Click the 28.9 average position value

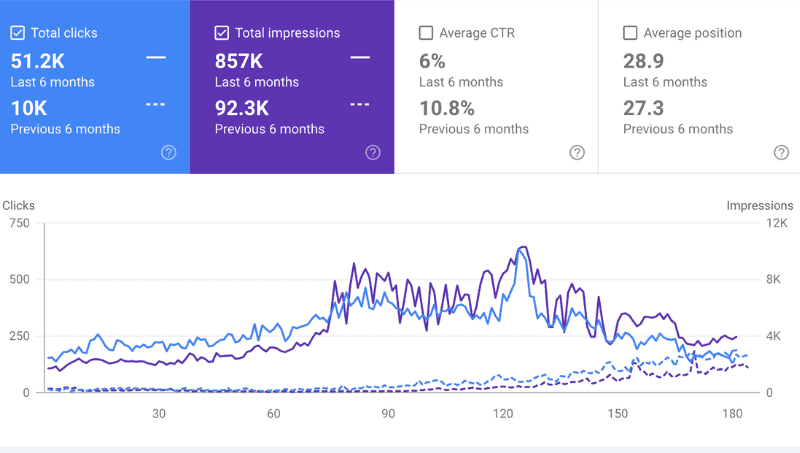point(643,61)
